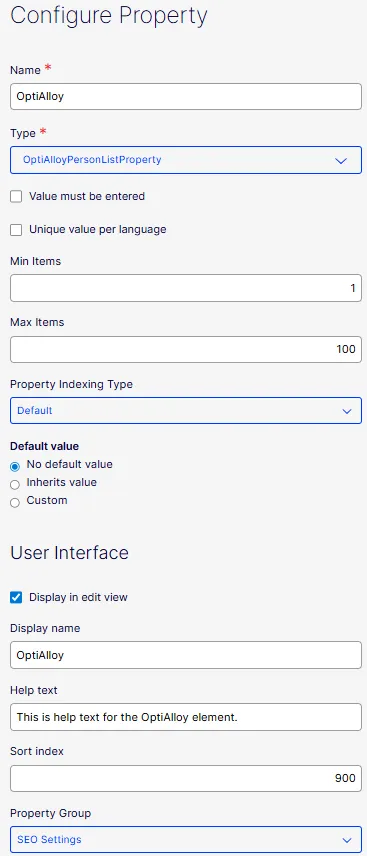
Task: Click the Default value label
Action: [x=44, y=446]
